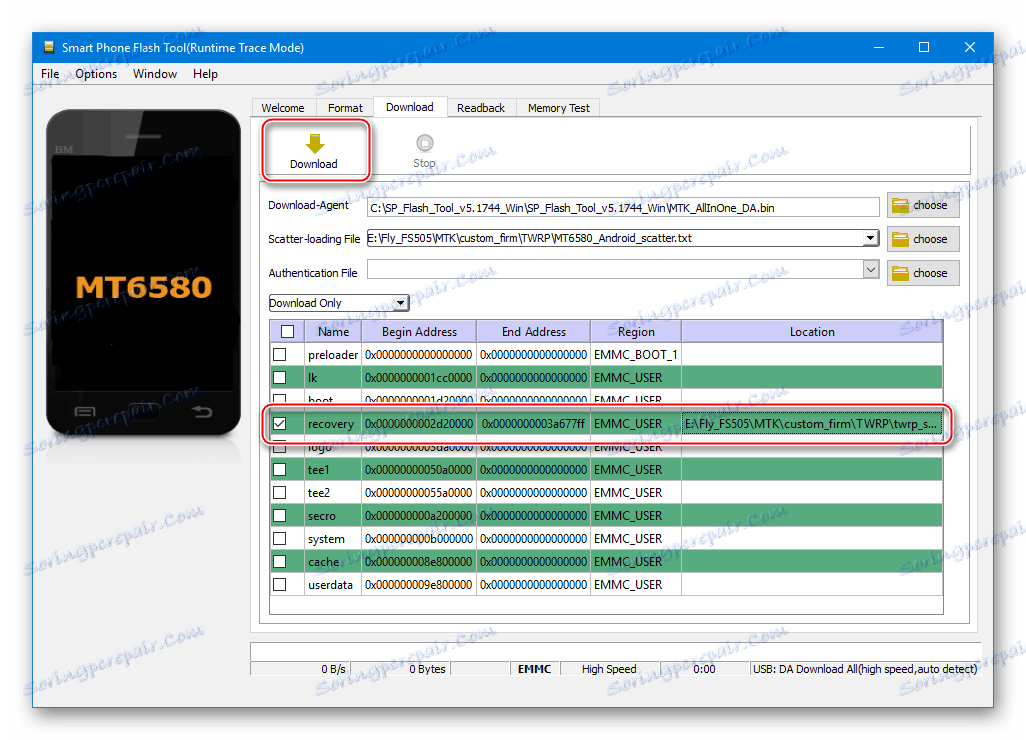Switch to the Readback tab
1026x740 pixels.
481,108
